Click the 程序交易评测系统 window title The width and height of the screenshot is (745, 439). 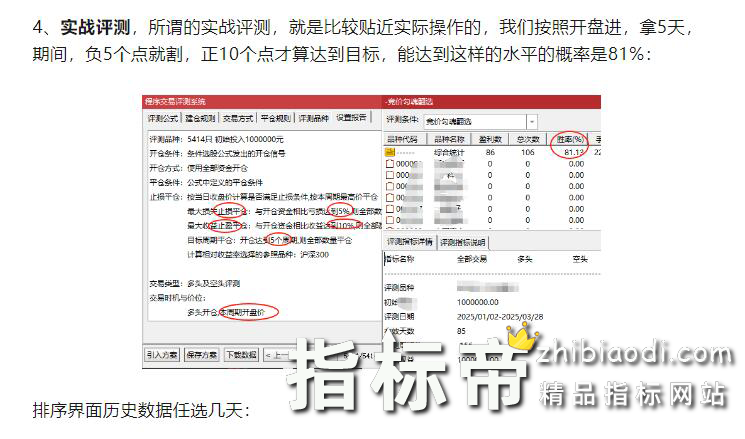pyautogui.click(x=175, y=102)
